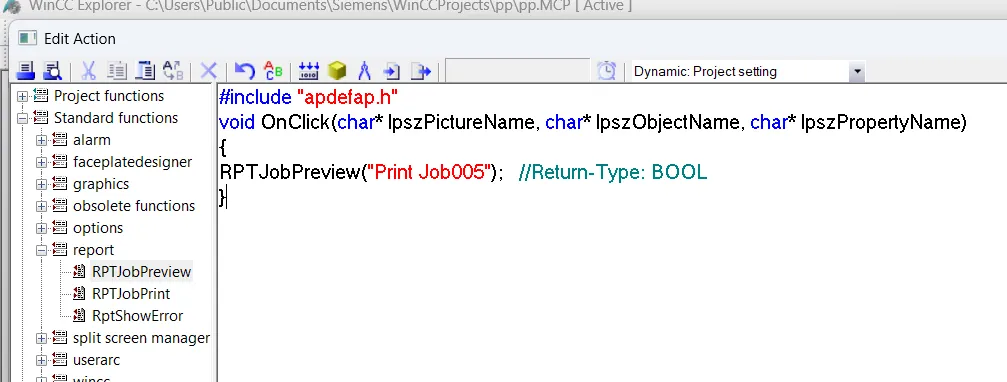Expand the userarc folder
This screenshot has height=382, width=1007.
pos(42,360)
